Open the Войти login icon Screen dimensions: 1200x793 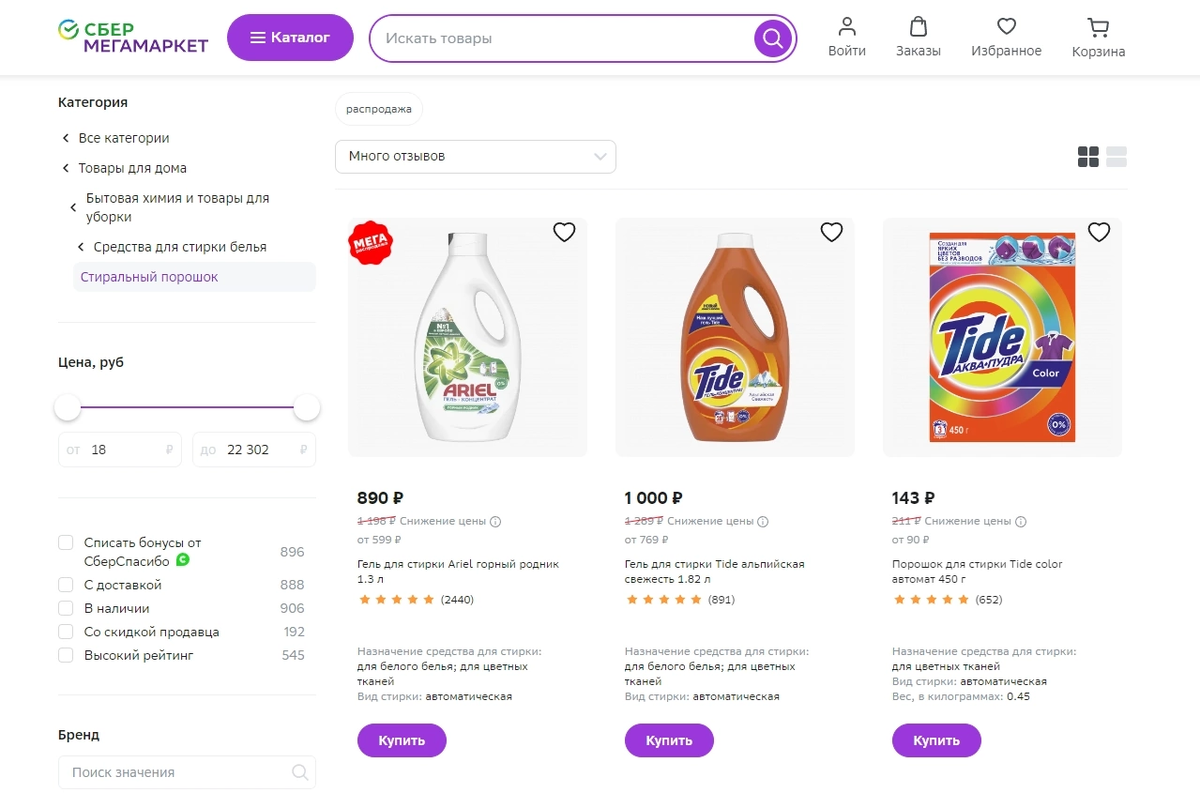(x=847, y=37)
